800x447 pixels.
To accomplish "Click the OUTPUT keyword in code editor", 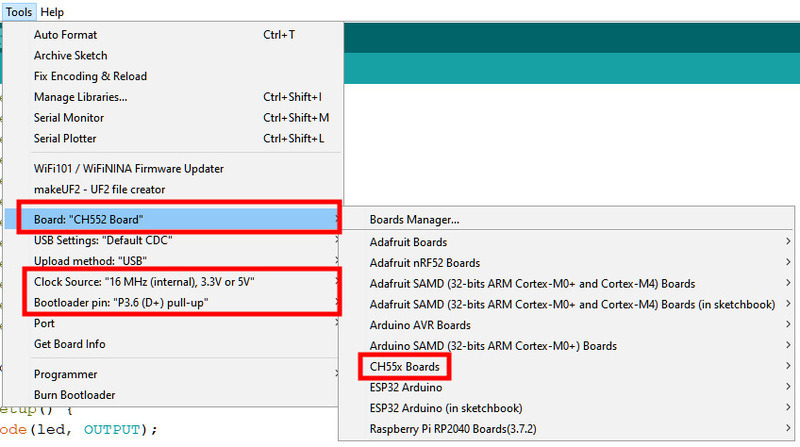I will coord(111,430).
